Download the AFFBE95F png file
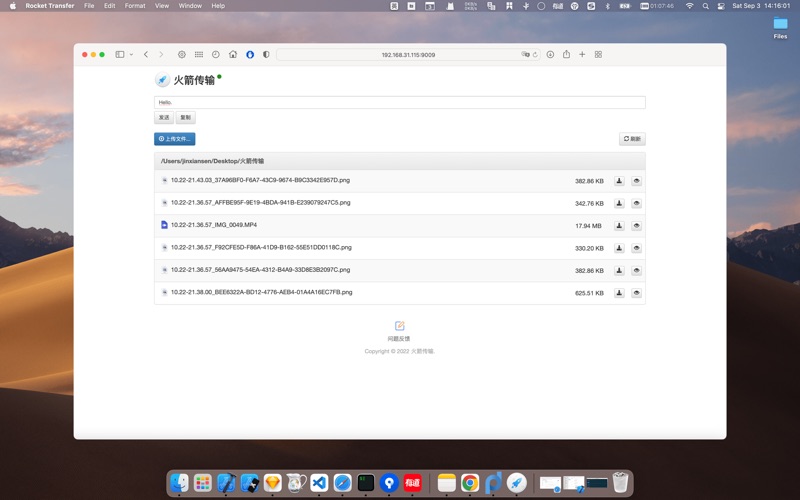Viewport: 800px width, 500px height. point(619,203)
